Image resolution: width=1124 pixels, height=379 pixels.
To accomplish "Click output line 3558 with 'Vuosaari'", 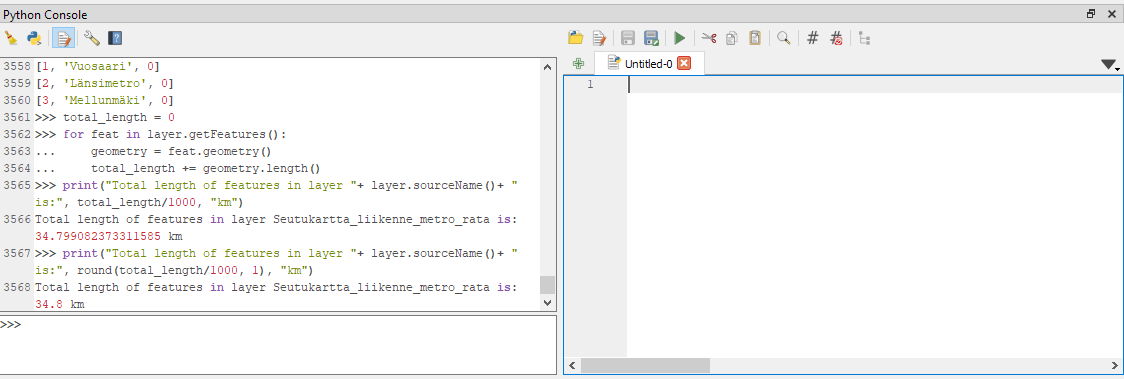I will point(97,66).
